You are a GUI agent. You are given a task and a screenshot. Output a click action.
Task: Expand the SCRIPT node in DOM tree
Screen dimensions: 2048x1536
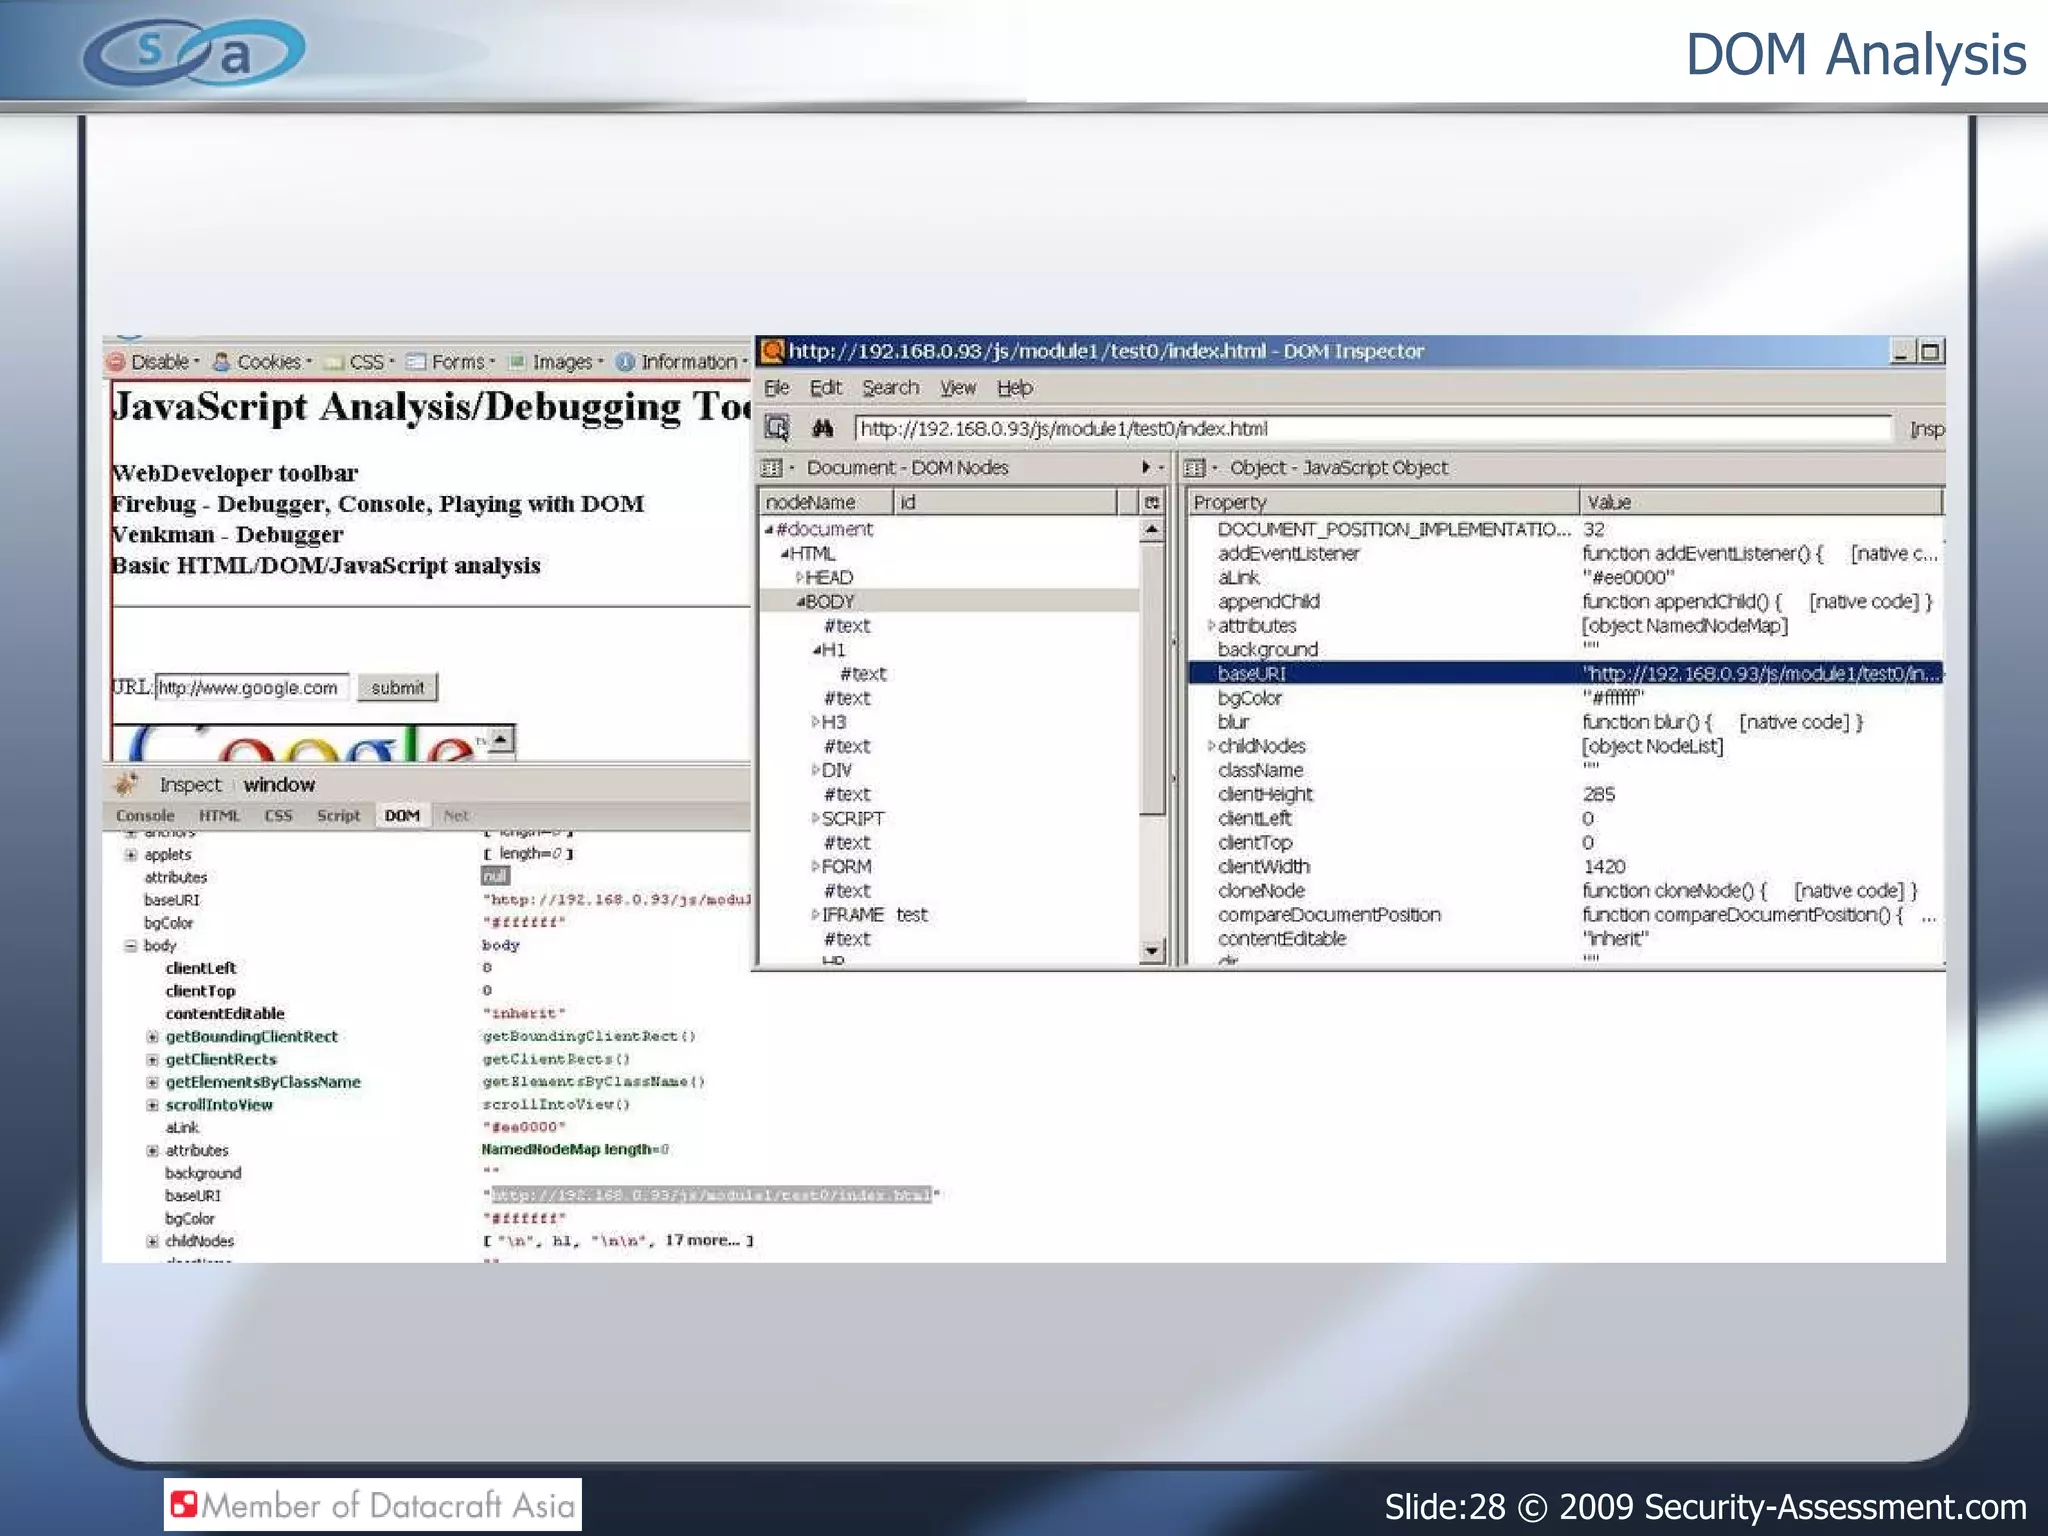(x=816, y=818)
